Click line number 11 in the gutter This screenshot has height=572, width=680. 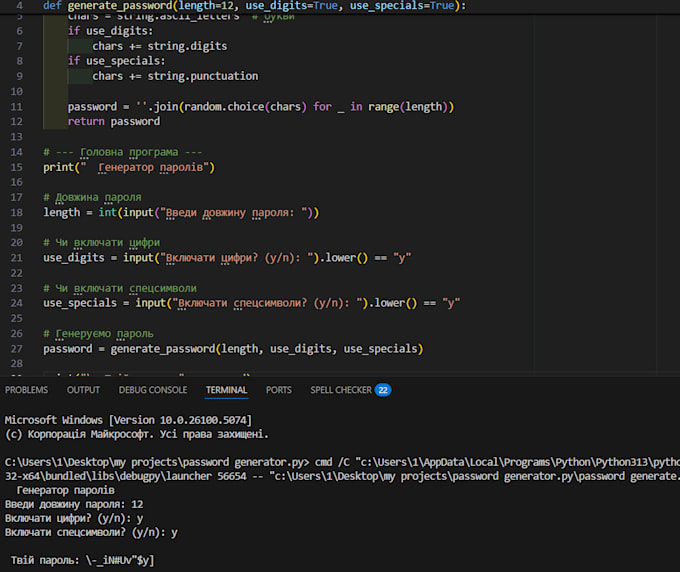tap(16, 107)
